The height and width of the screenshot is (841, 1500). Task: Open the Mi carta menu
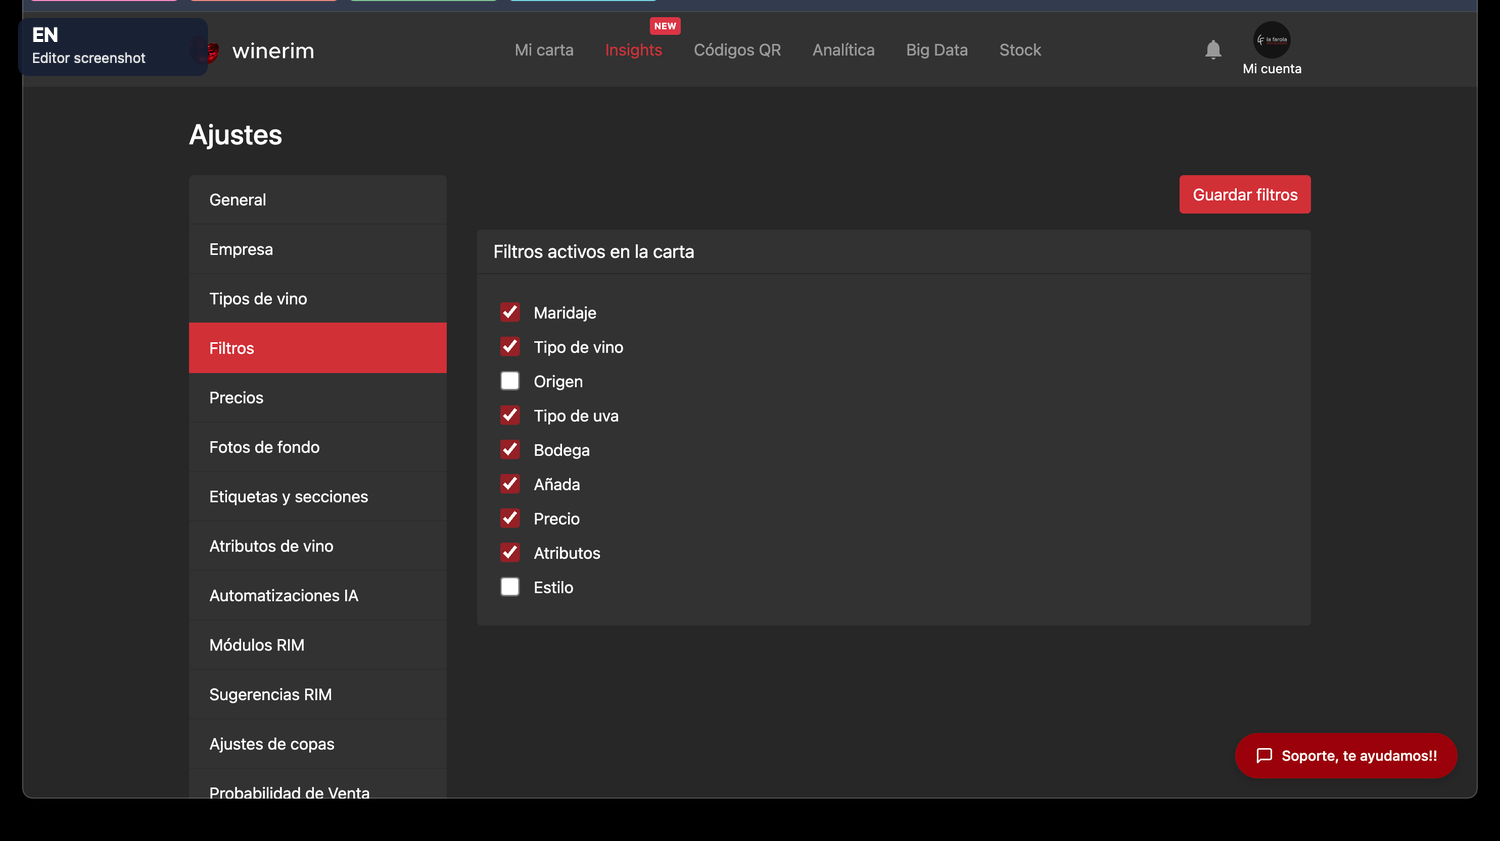544,50
